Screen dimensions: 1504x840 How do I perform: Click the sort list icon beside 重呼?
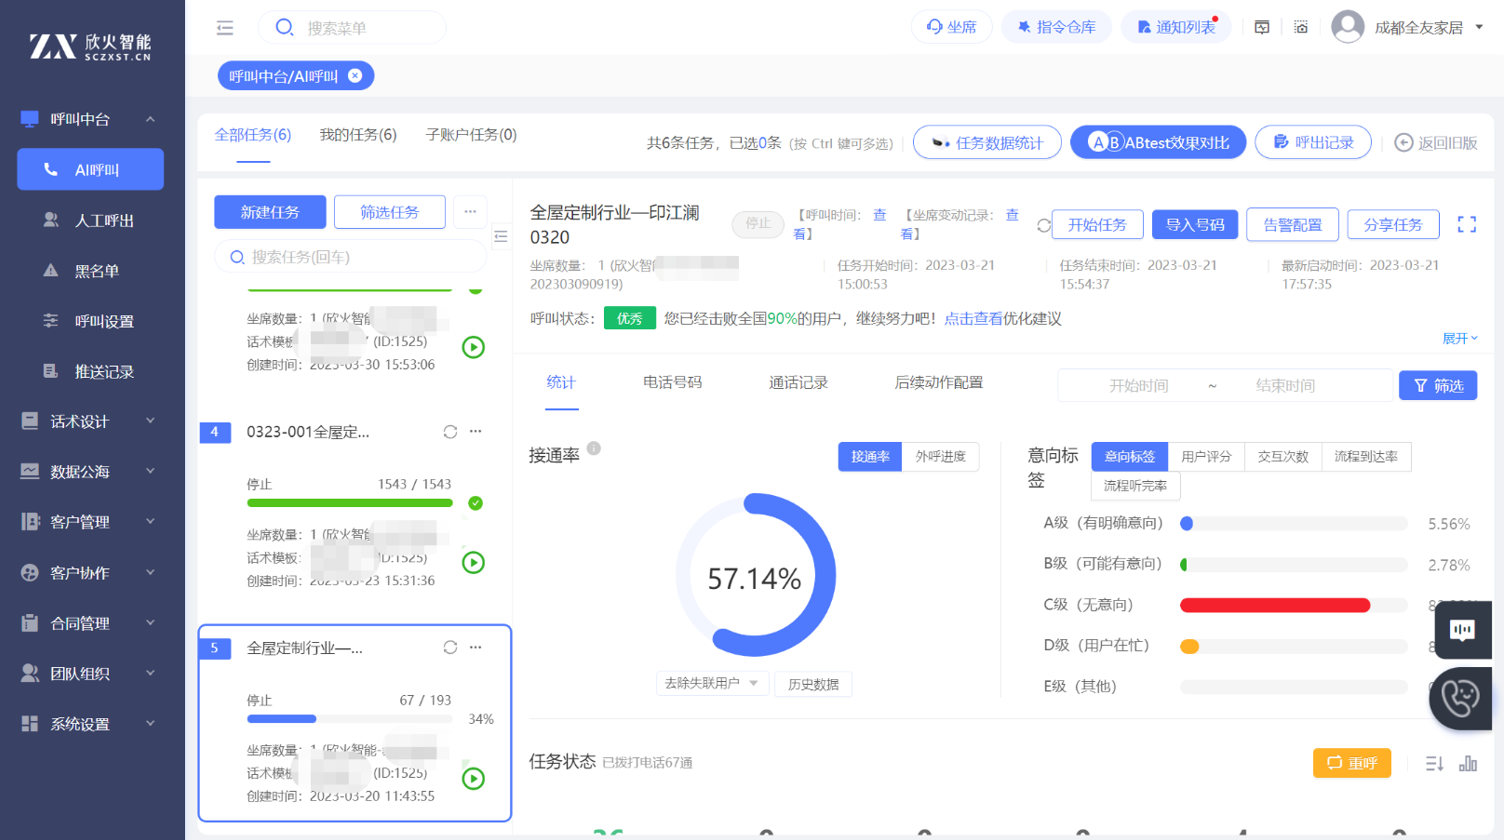point(1434,764)
